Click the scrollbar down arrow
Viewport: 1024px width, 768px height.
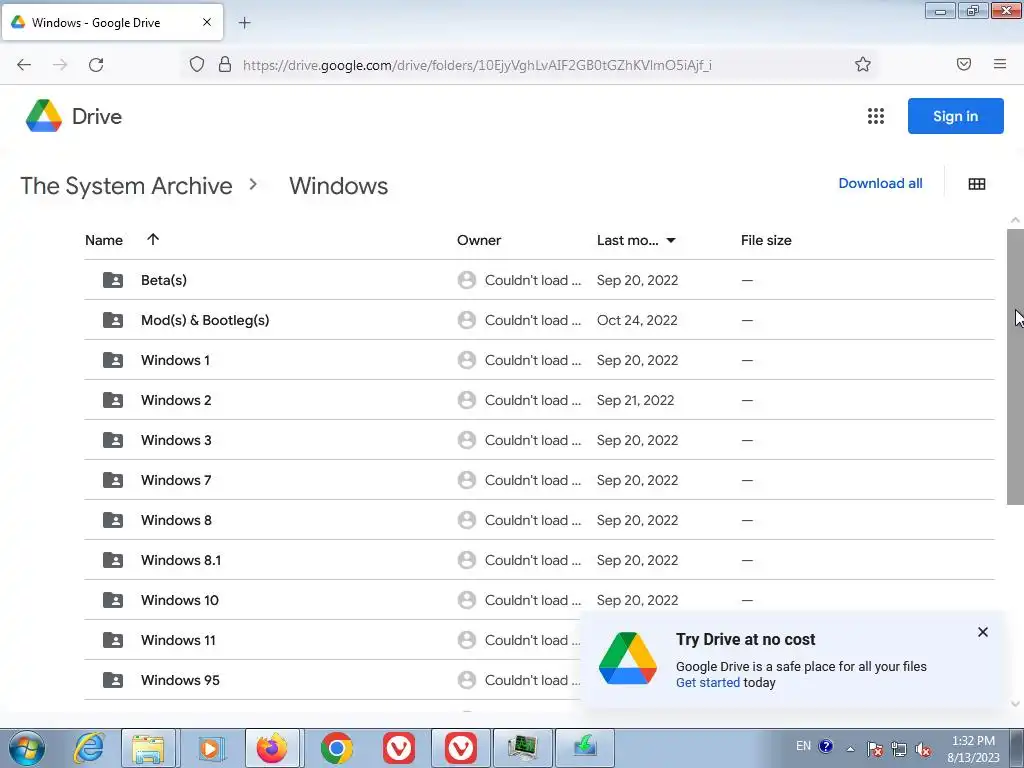[1015, 703]
